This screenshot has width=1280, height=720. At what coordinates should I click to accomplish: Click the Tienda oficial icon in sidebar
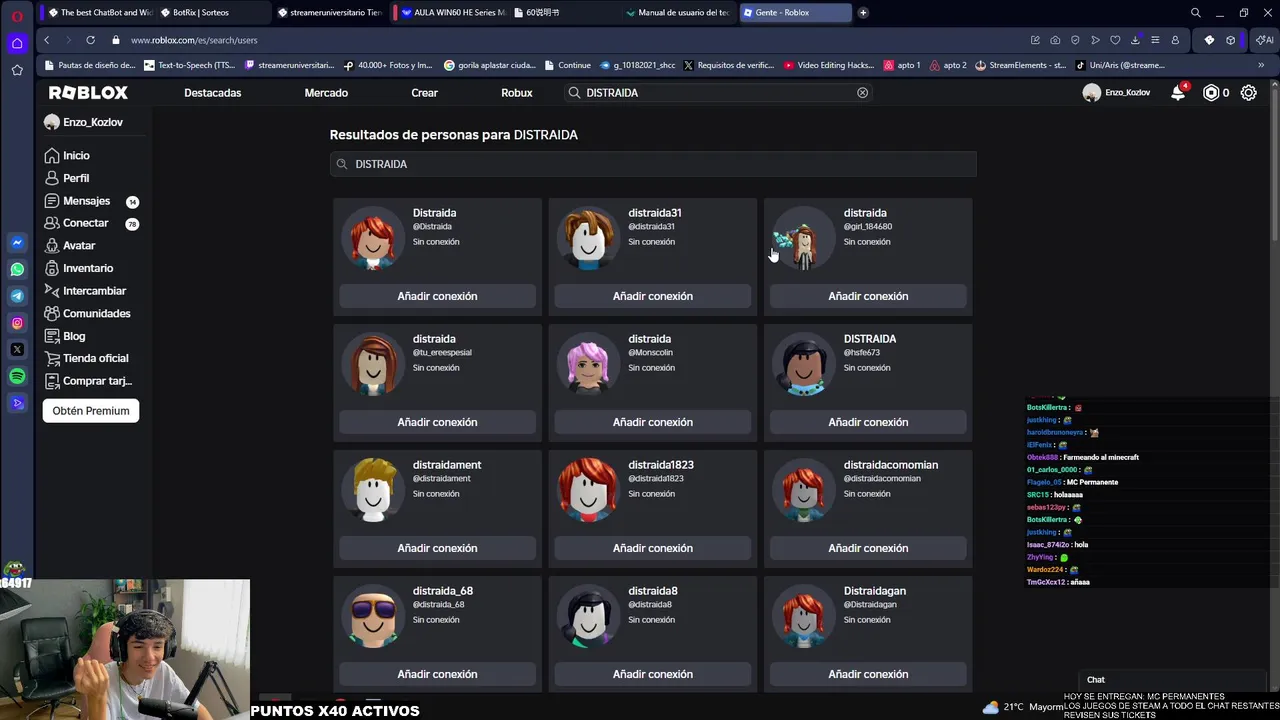[52, 358]
